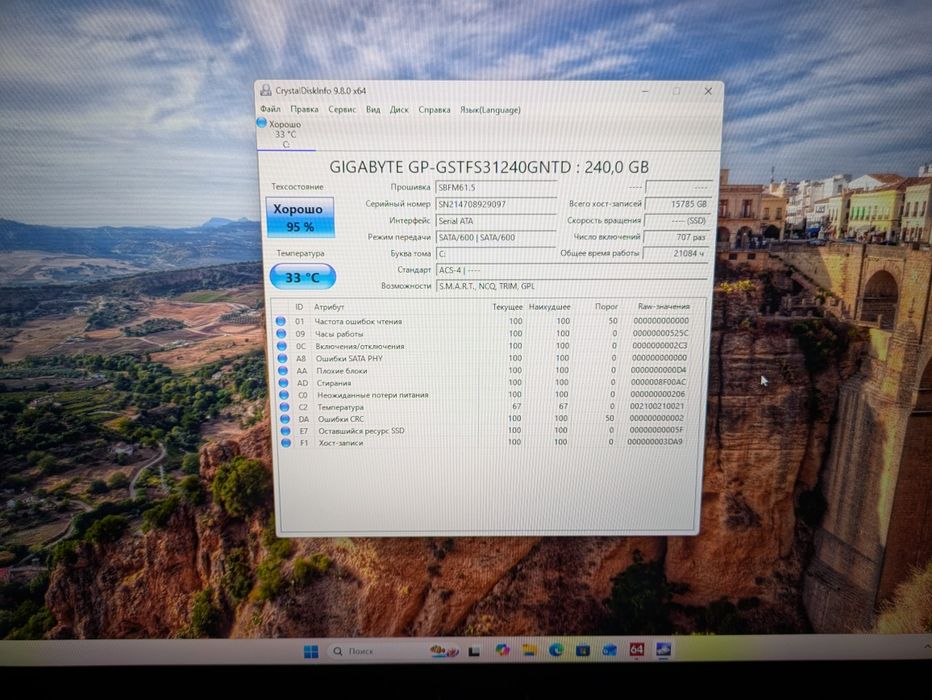Viewport: 932px width, 700px height.
Task: Click status icon for Ошибки SATA PHY
Action: tap(282, 358)
